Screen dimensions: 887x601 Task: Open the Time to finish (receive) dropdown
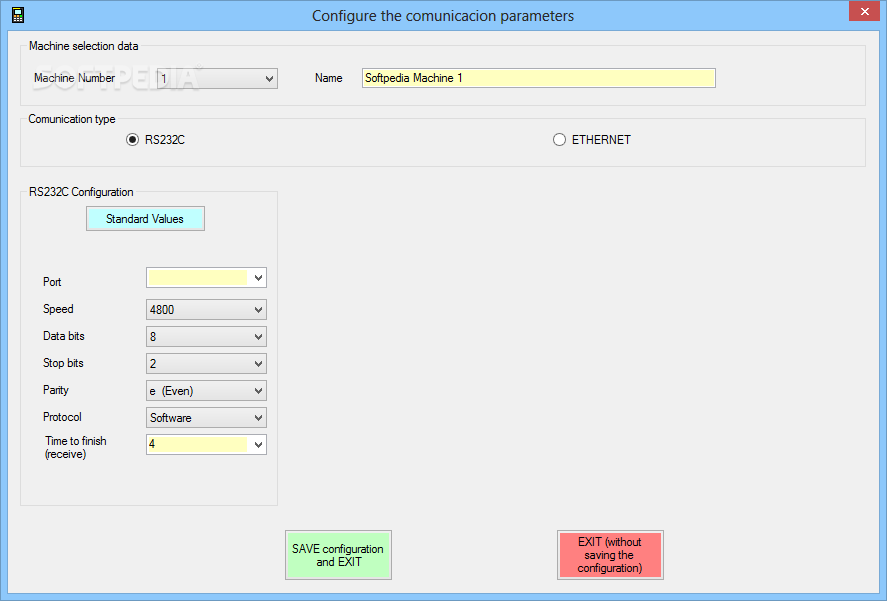click(206, 445)
